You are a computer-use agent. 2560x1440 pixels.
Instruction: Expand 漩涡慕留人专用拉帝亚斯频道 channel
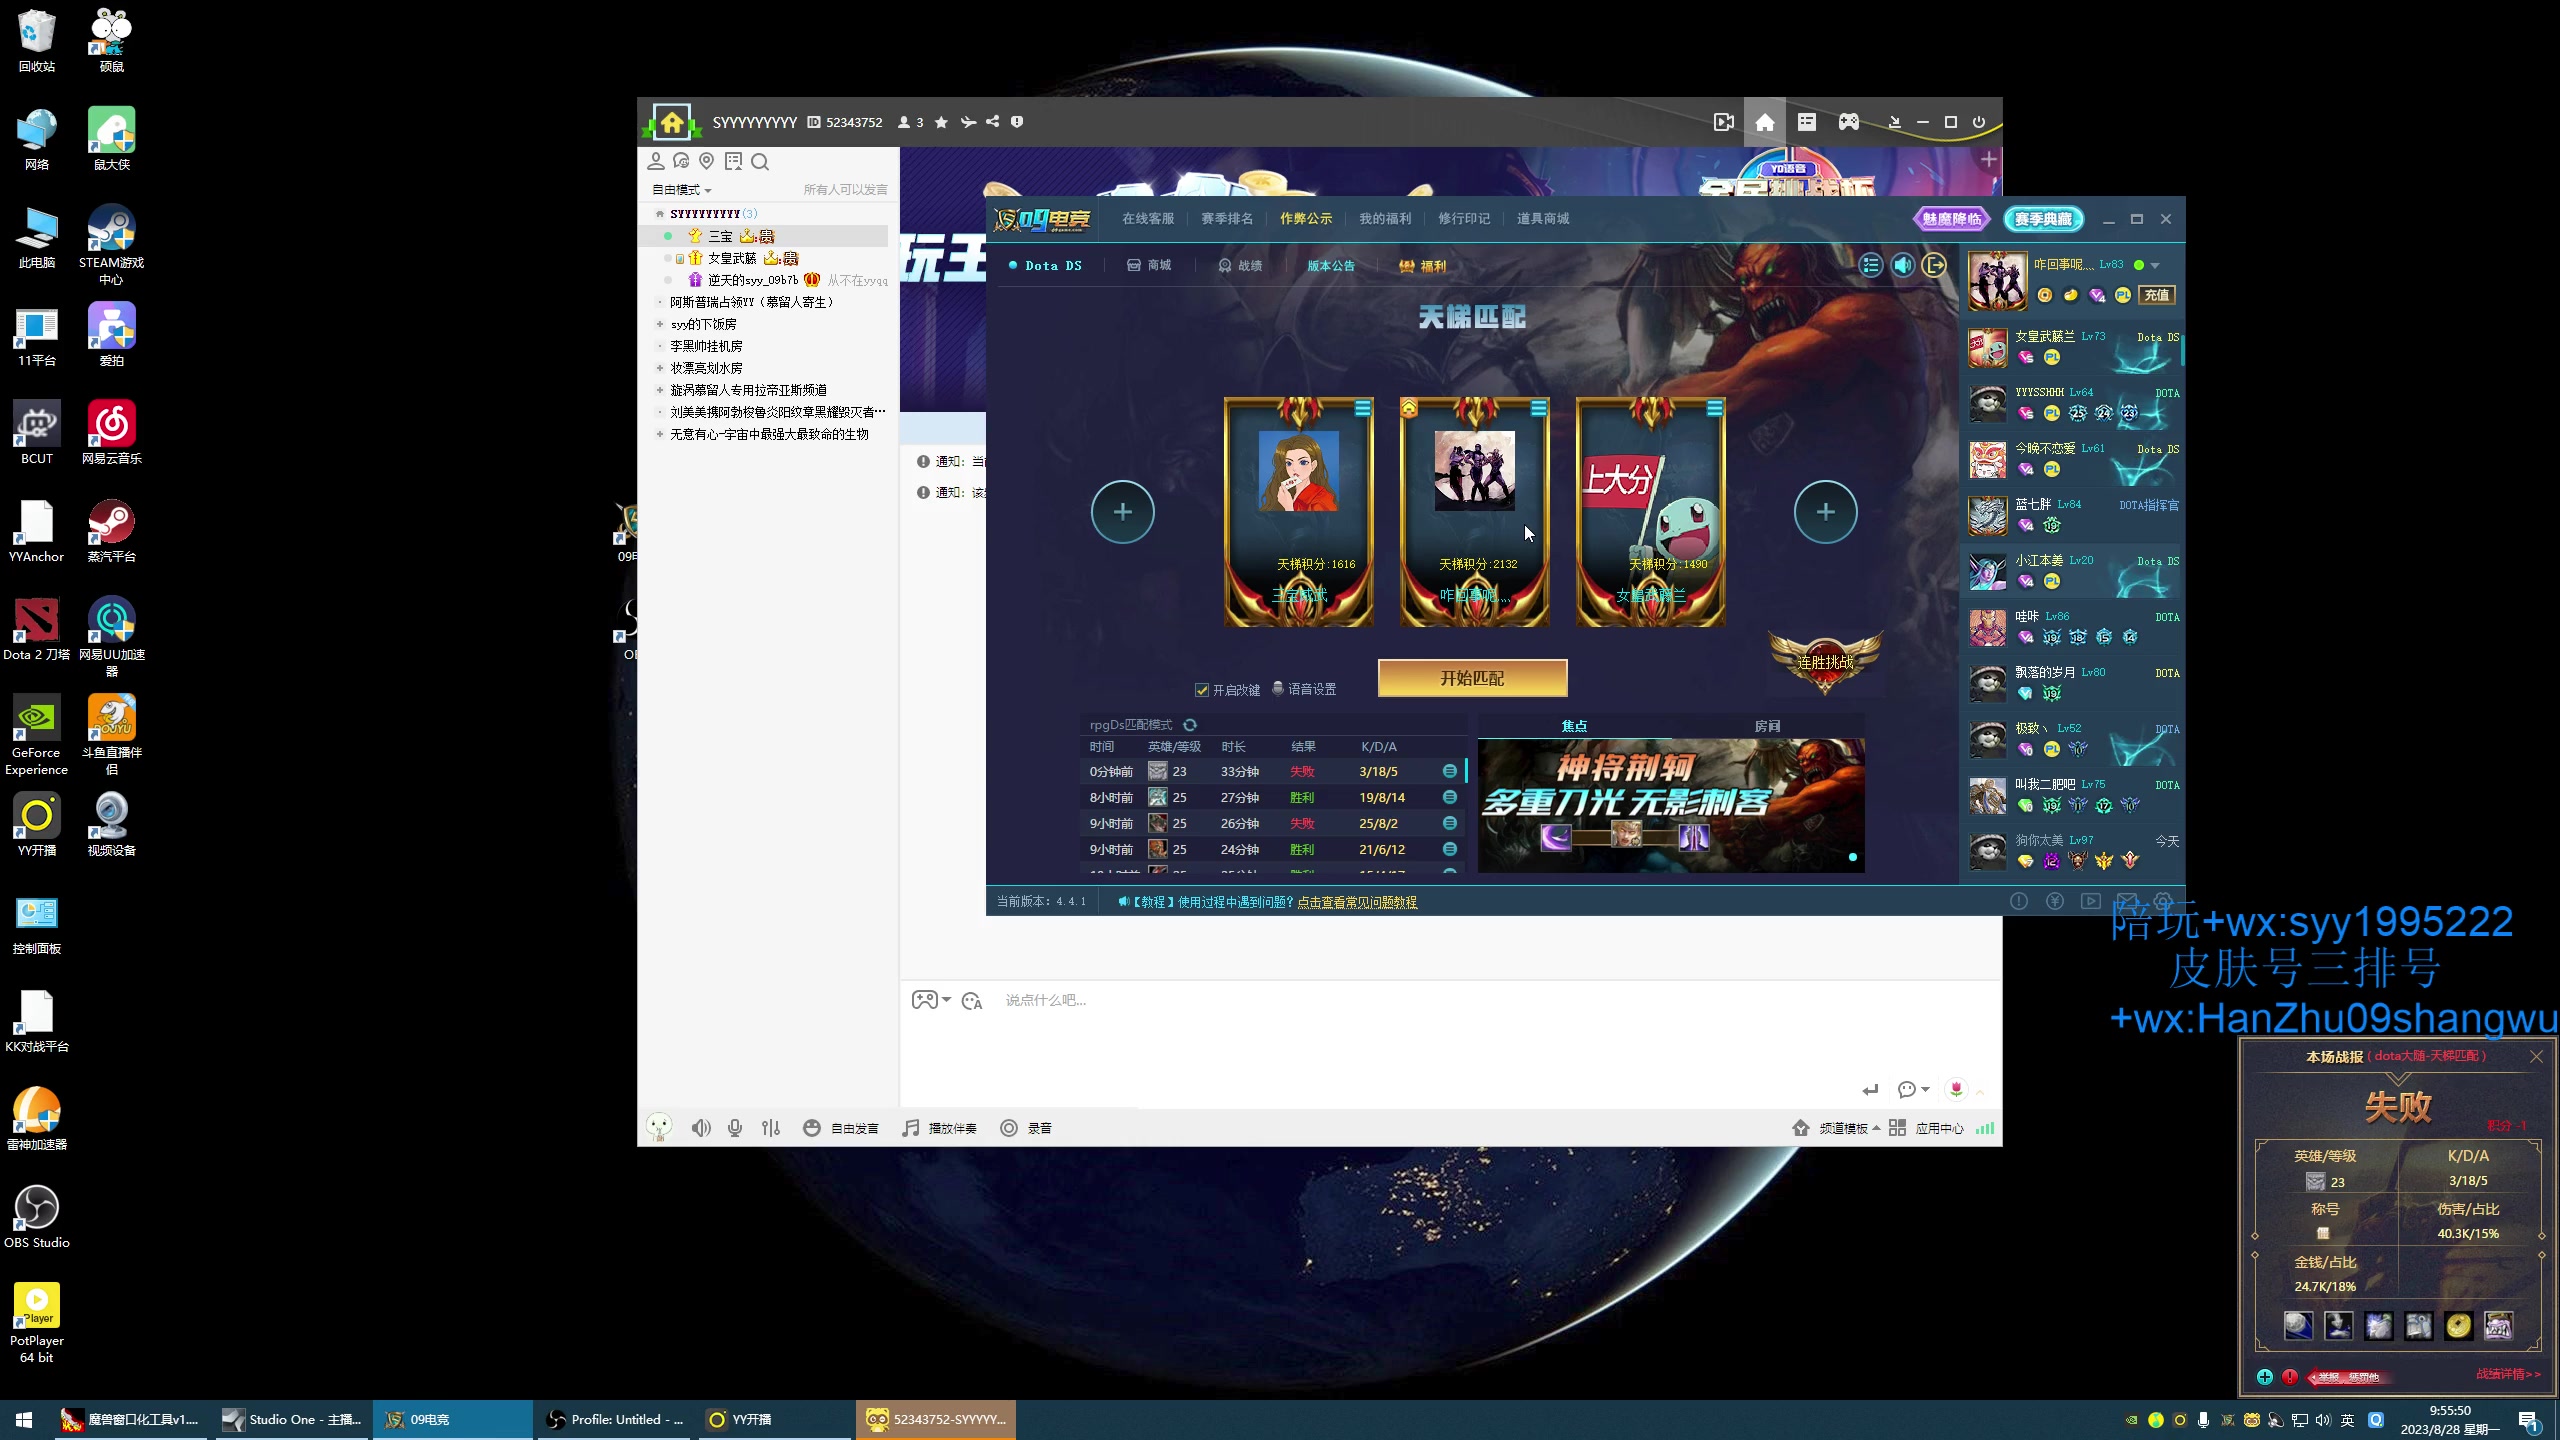660,390
